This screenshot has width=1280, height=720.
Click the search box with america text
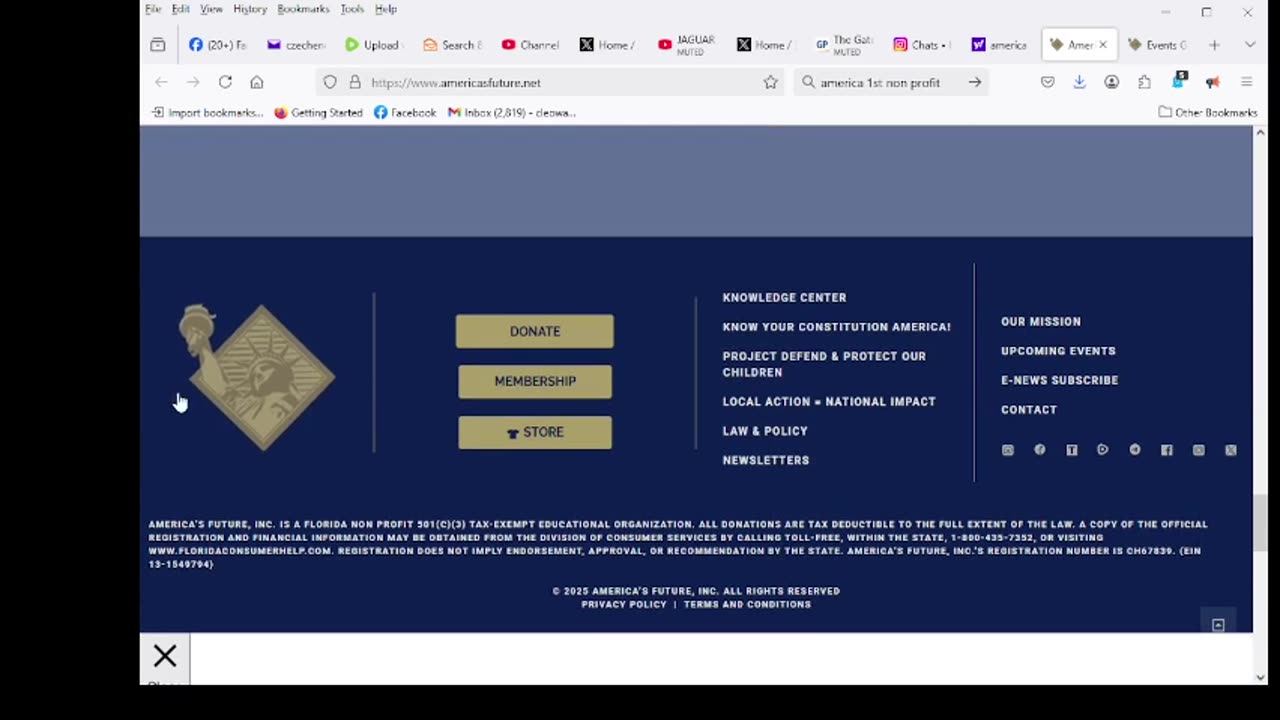pos(890,82)
